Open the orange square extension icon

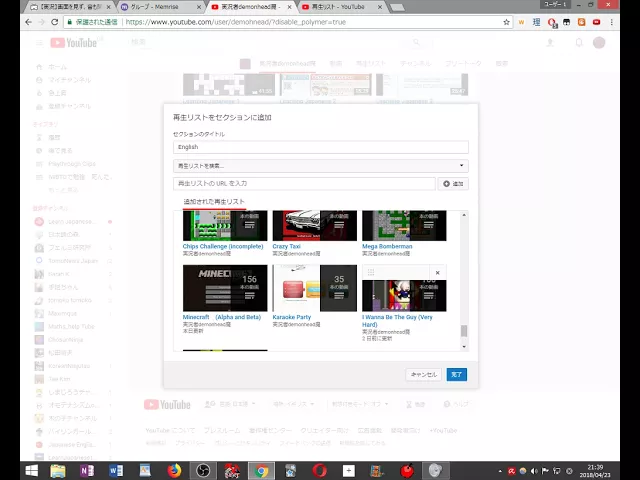pos(582,22)
